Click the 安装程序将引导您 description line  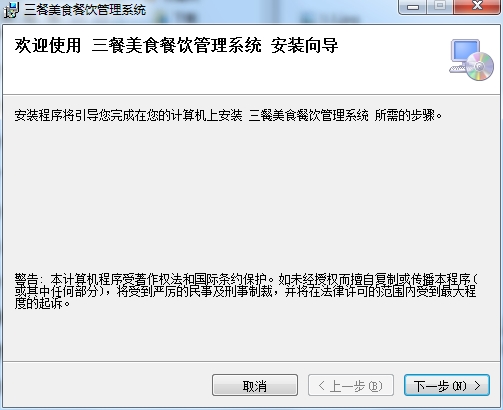(x=228, y=115)
